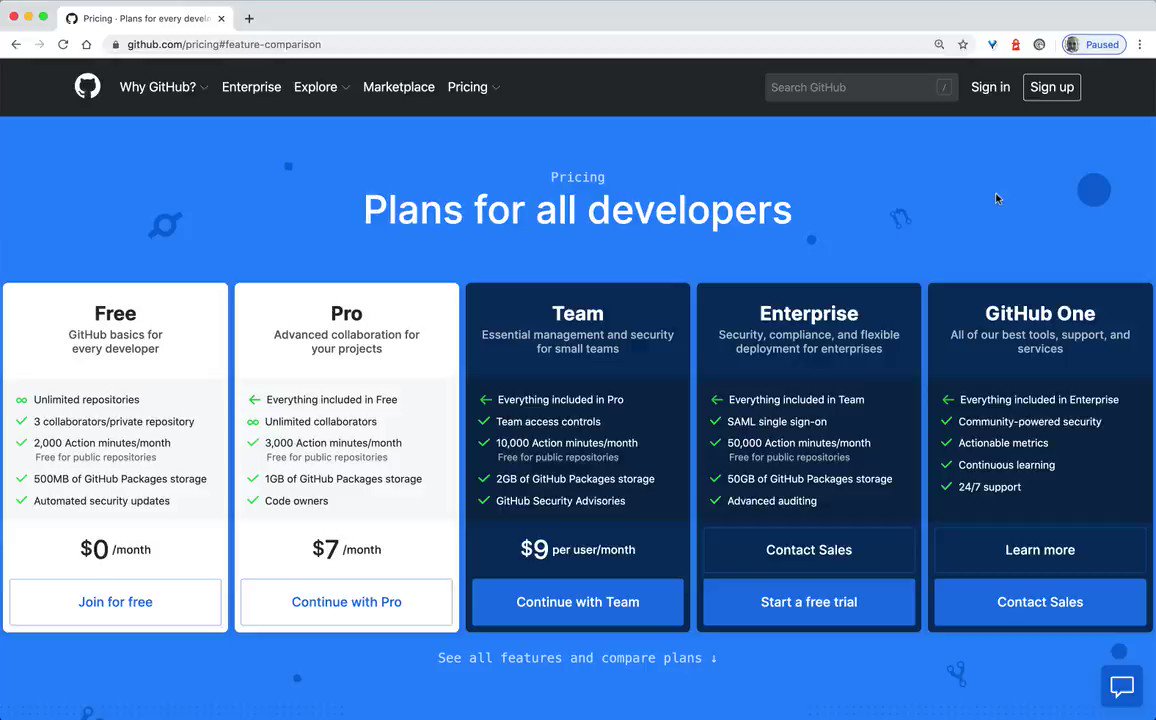This screenshot has width=1156, height=720.
Task: Click Learn more in GitHub One card
Action: point(1040,550)
